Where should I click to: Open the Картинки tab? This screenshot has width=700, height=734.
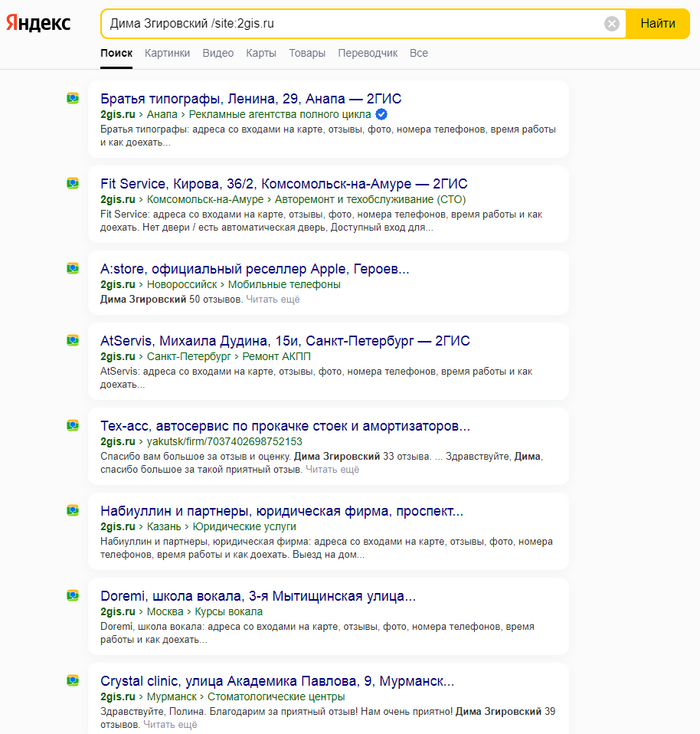point(167,53)
